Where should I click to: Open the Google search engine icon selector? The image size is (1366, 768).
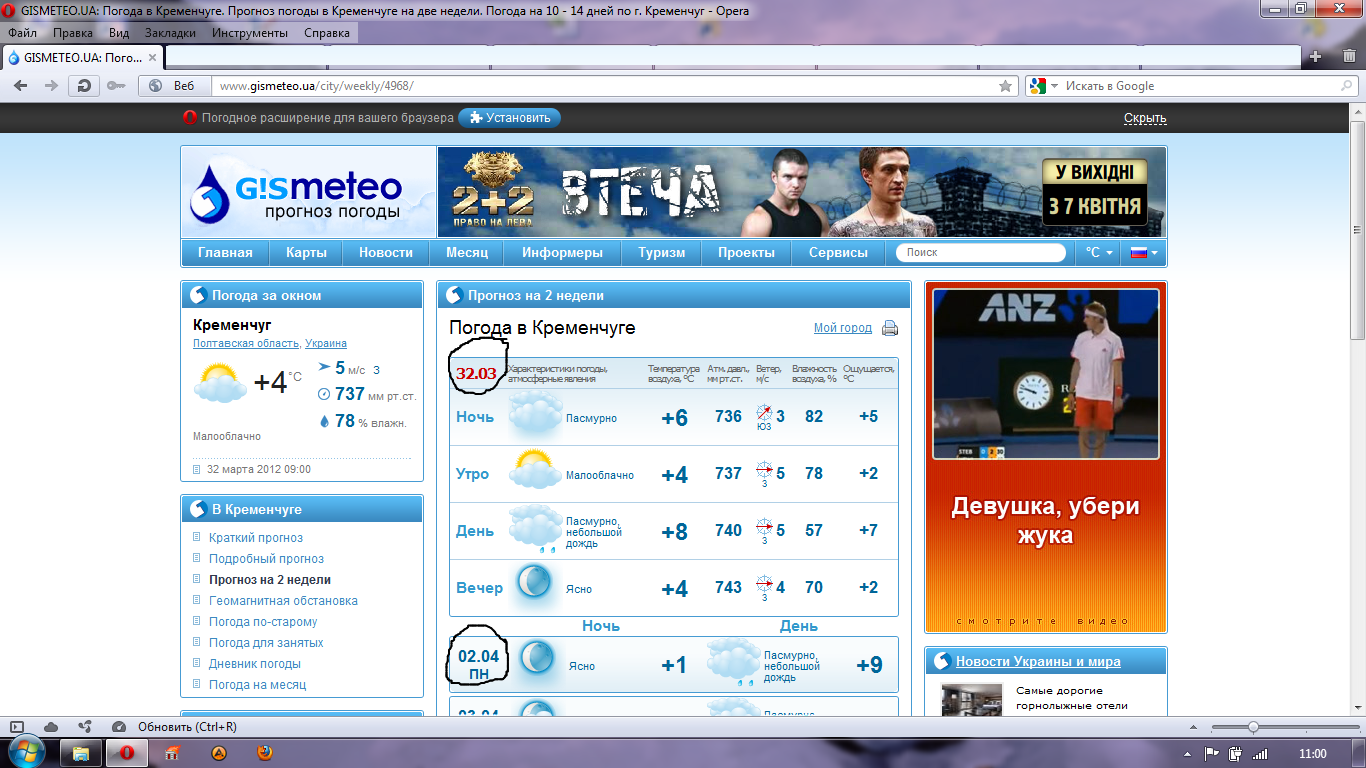(x=1043, y=86)
